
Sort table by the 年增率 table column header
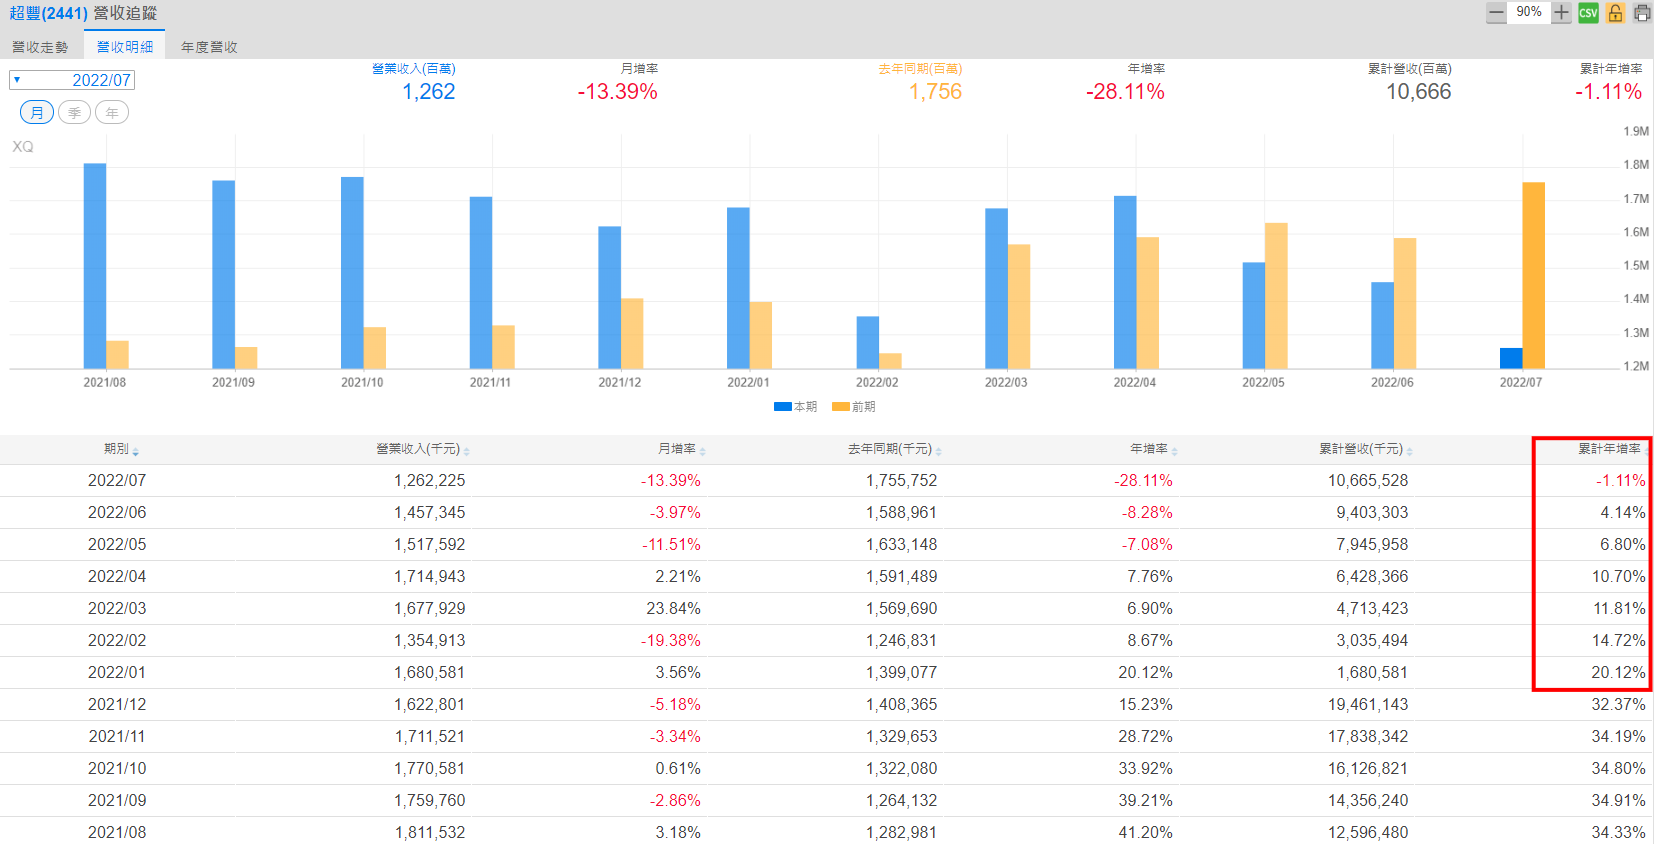[1154, 449]
